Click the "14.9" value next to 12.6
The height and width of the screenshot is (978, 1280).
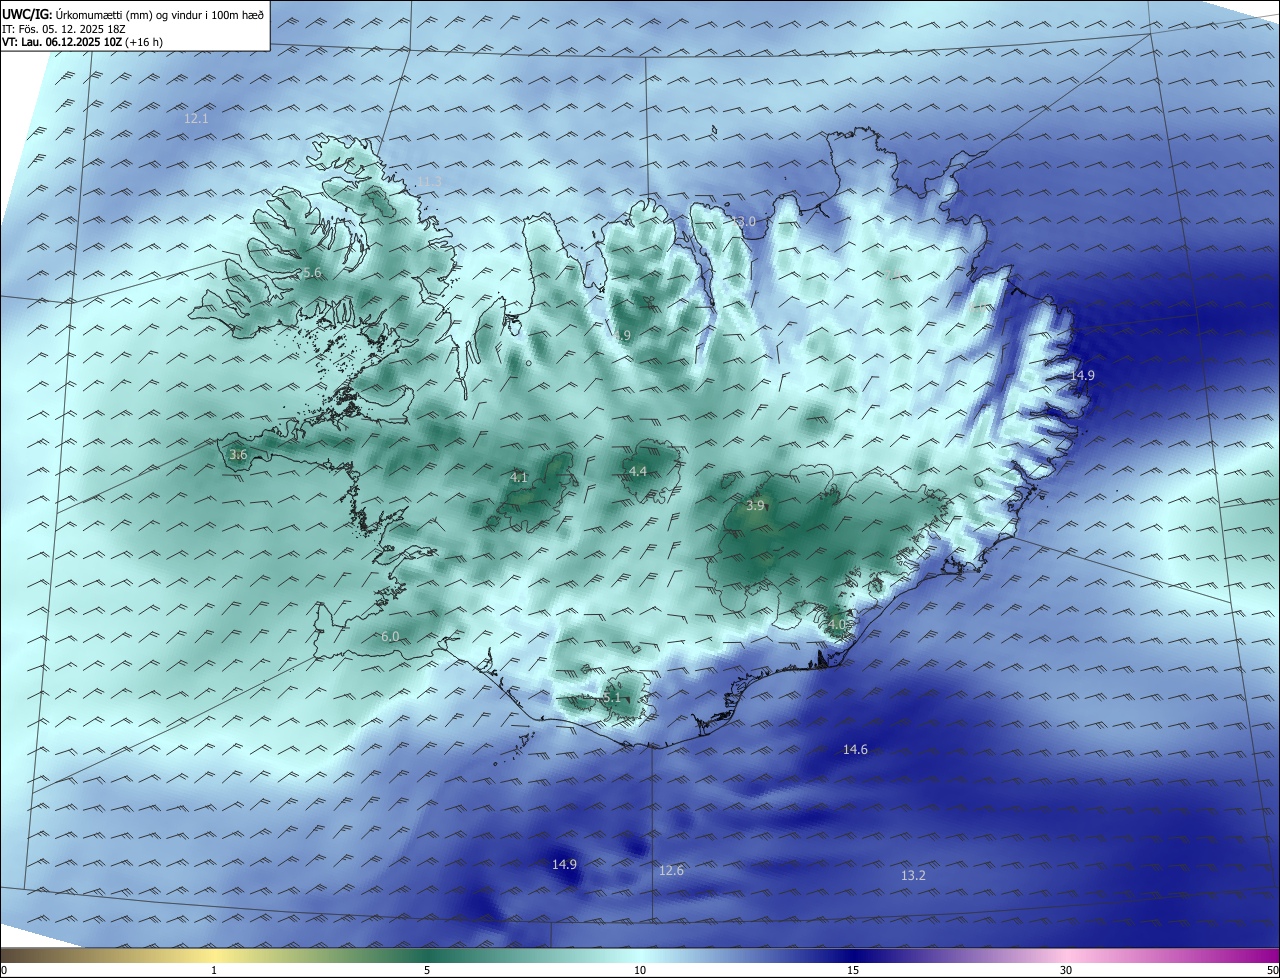tap(564, 864)
